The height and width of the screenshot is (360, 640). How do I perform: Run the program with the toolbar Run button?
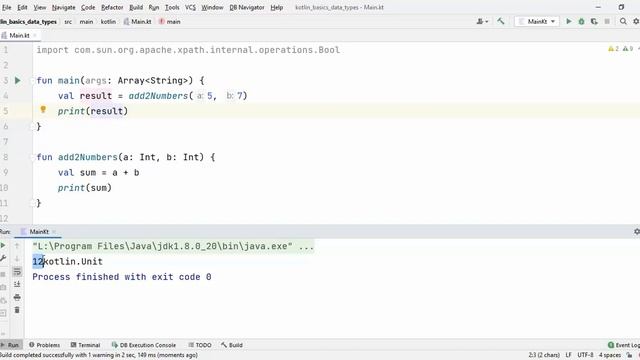pyautogui.click(x=569, y=21)
